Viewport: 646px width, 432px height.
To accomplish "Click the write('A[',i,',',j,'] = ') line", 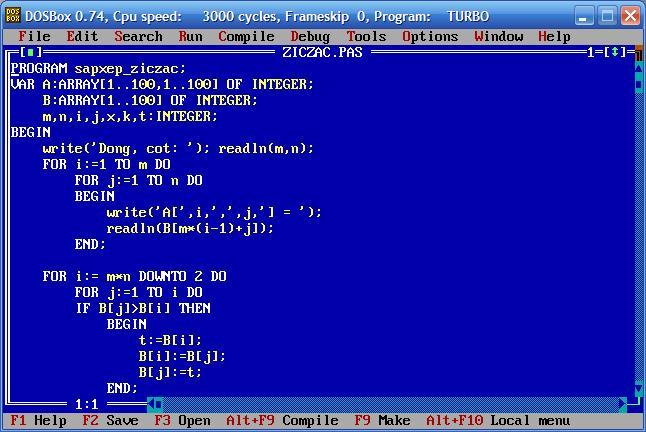I will [214, 212].
